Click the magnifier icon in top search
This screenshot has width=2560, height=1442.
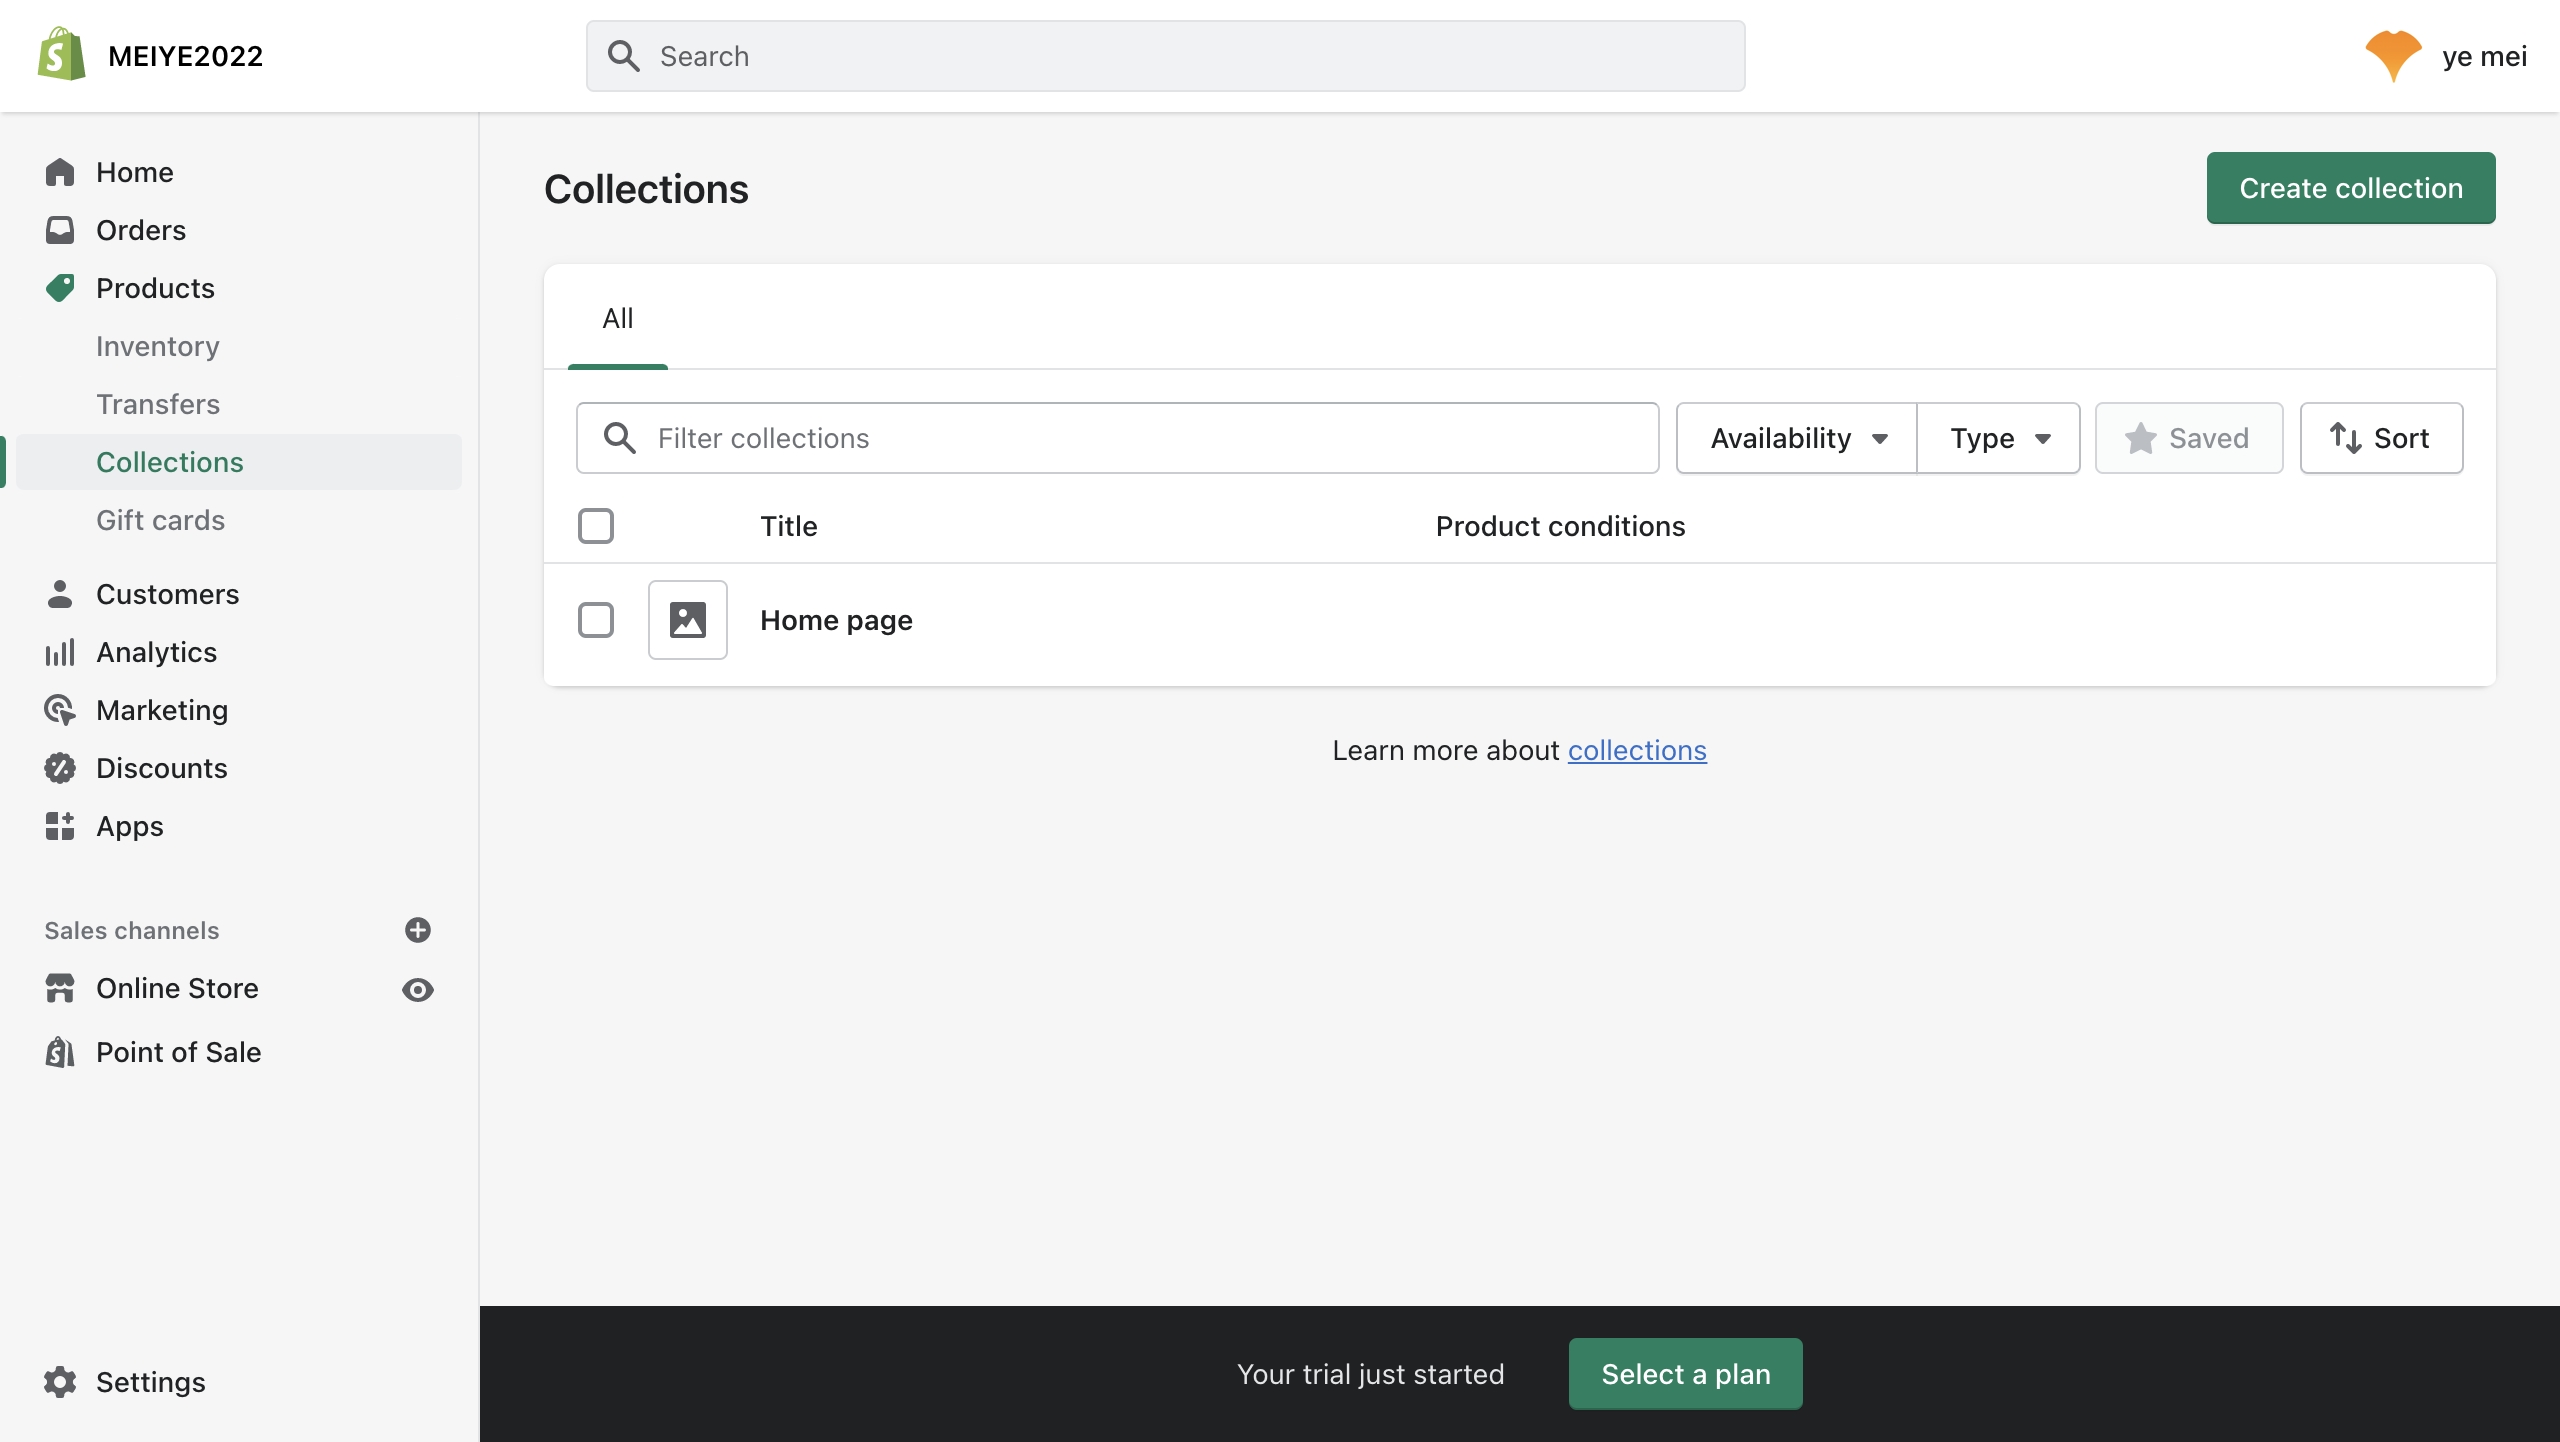[x=624, y=56]
